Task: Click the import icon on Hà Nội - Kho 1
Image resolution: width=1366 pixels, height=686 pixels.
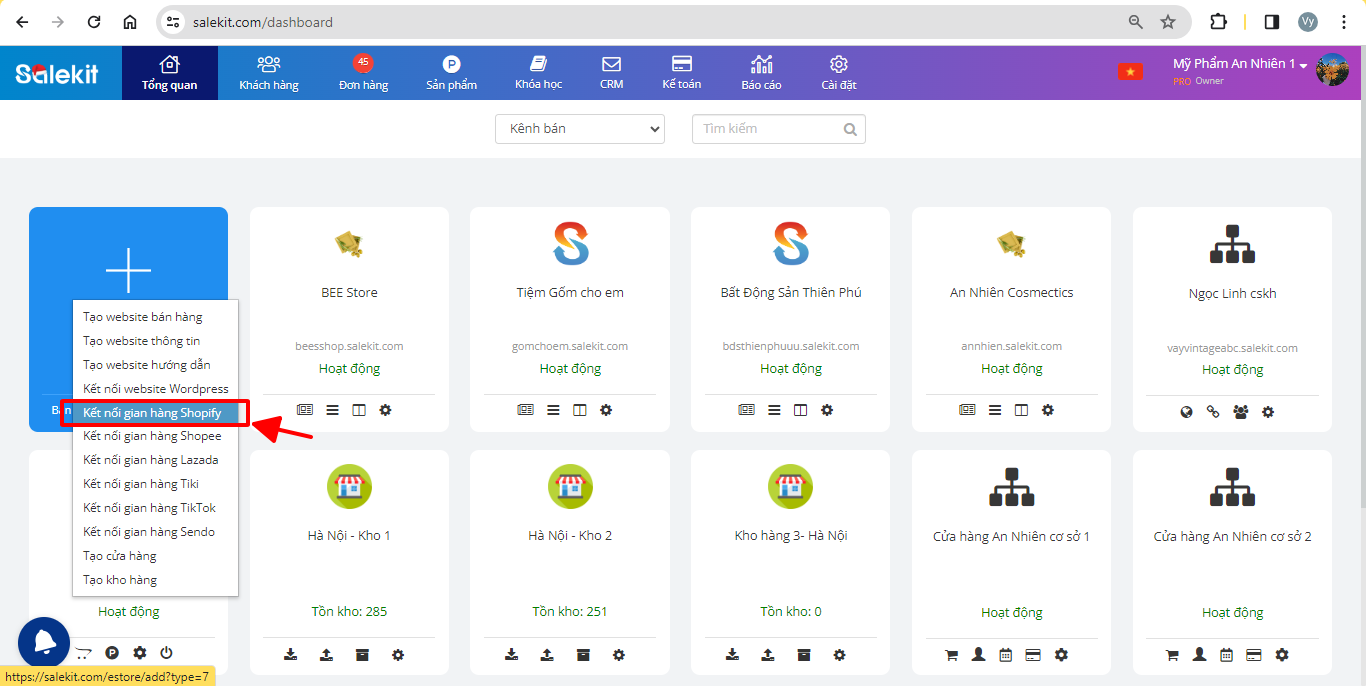Action: pyautogui.click(x=291, y=655)
